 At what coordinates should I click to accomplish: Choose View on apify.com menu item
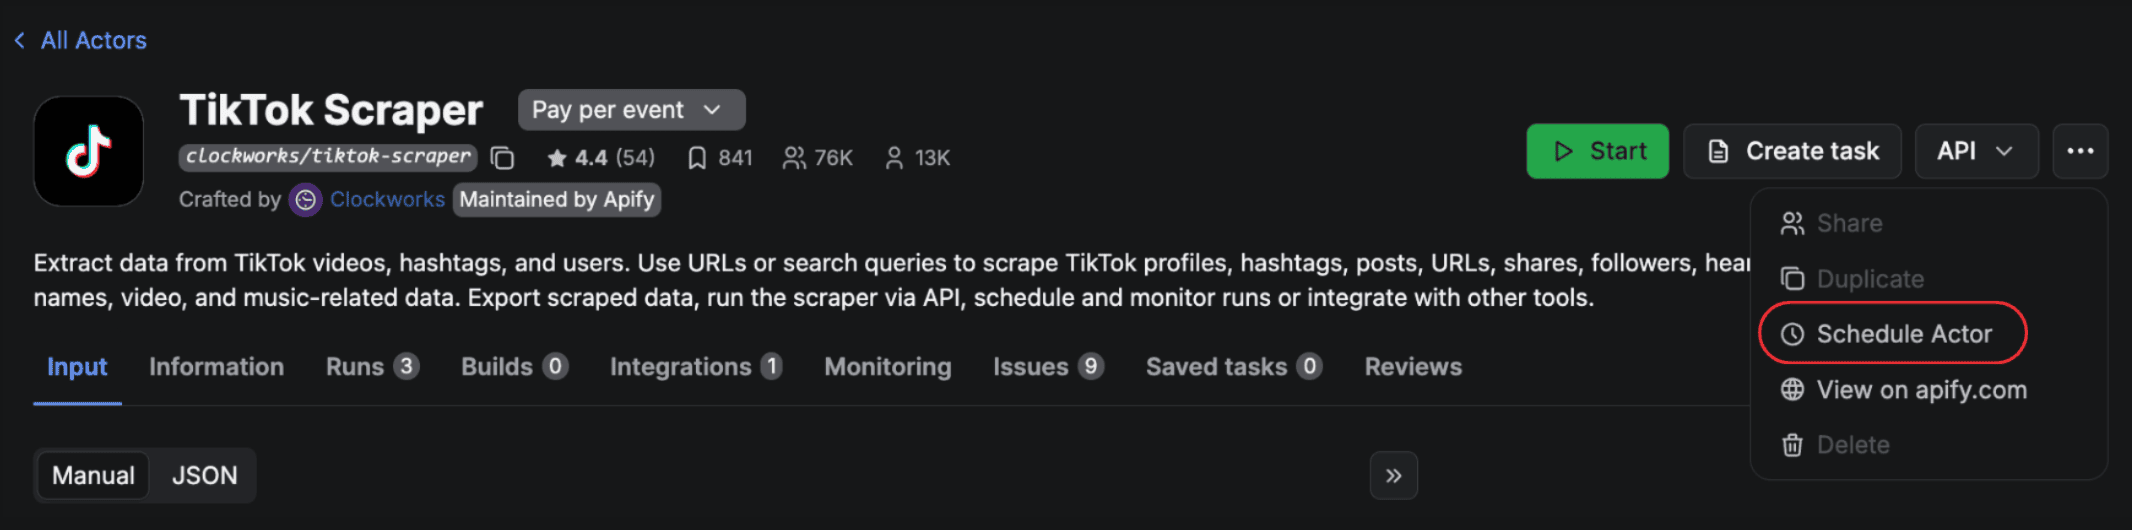(1920, 390)
